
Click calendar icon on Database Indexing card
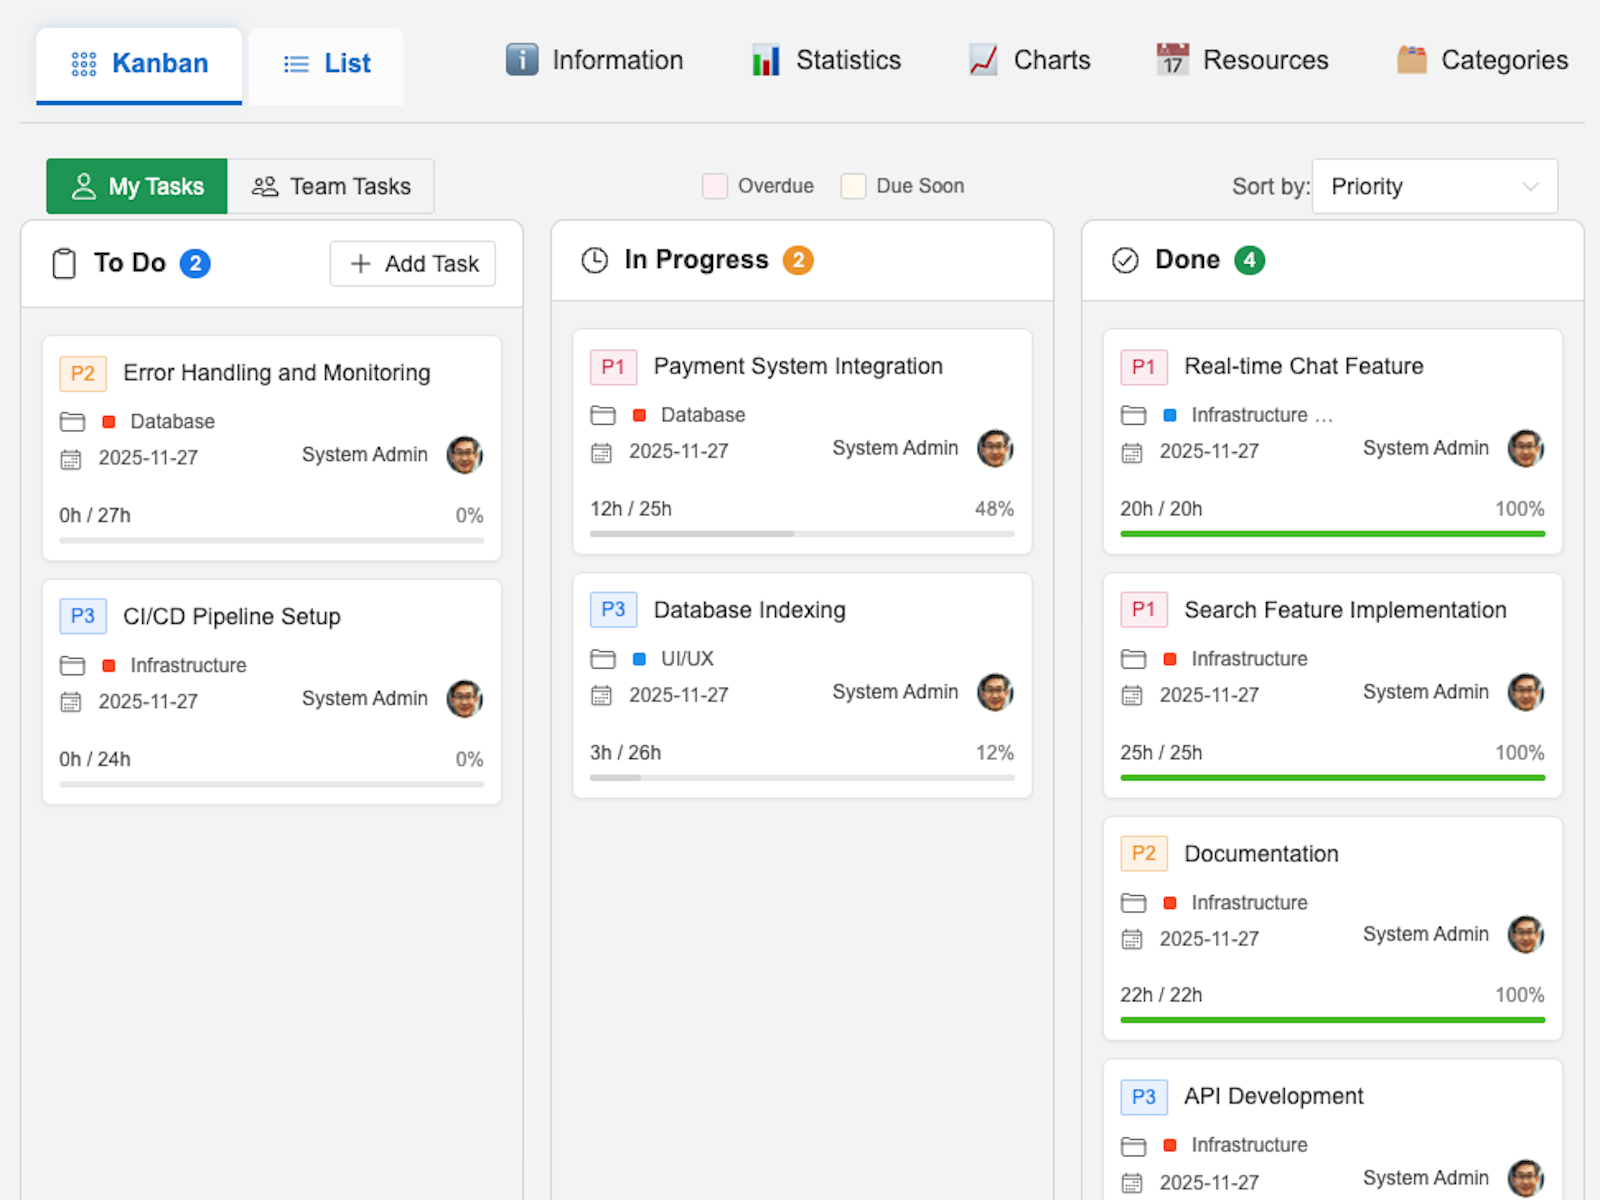pos(601,695)
